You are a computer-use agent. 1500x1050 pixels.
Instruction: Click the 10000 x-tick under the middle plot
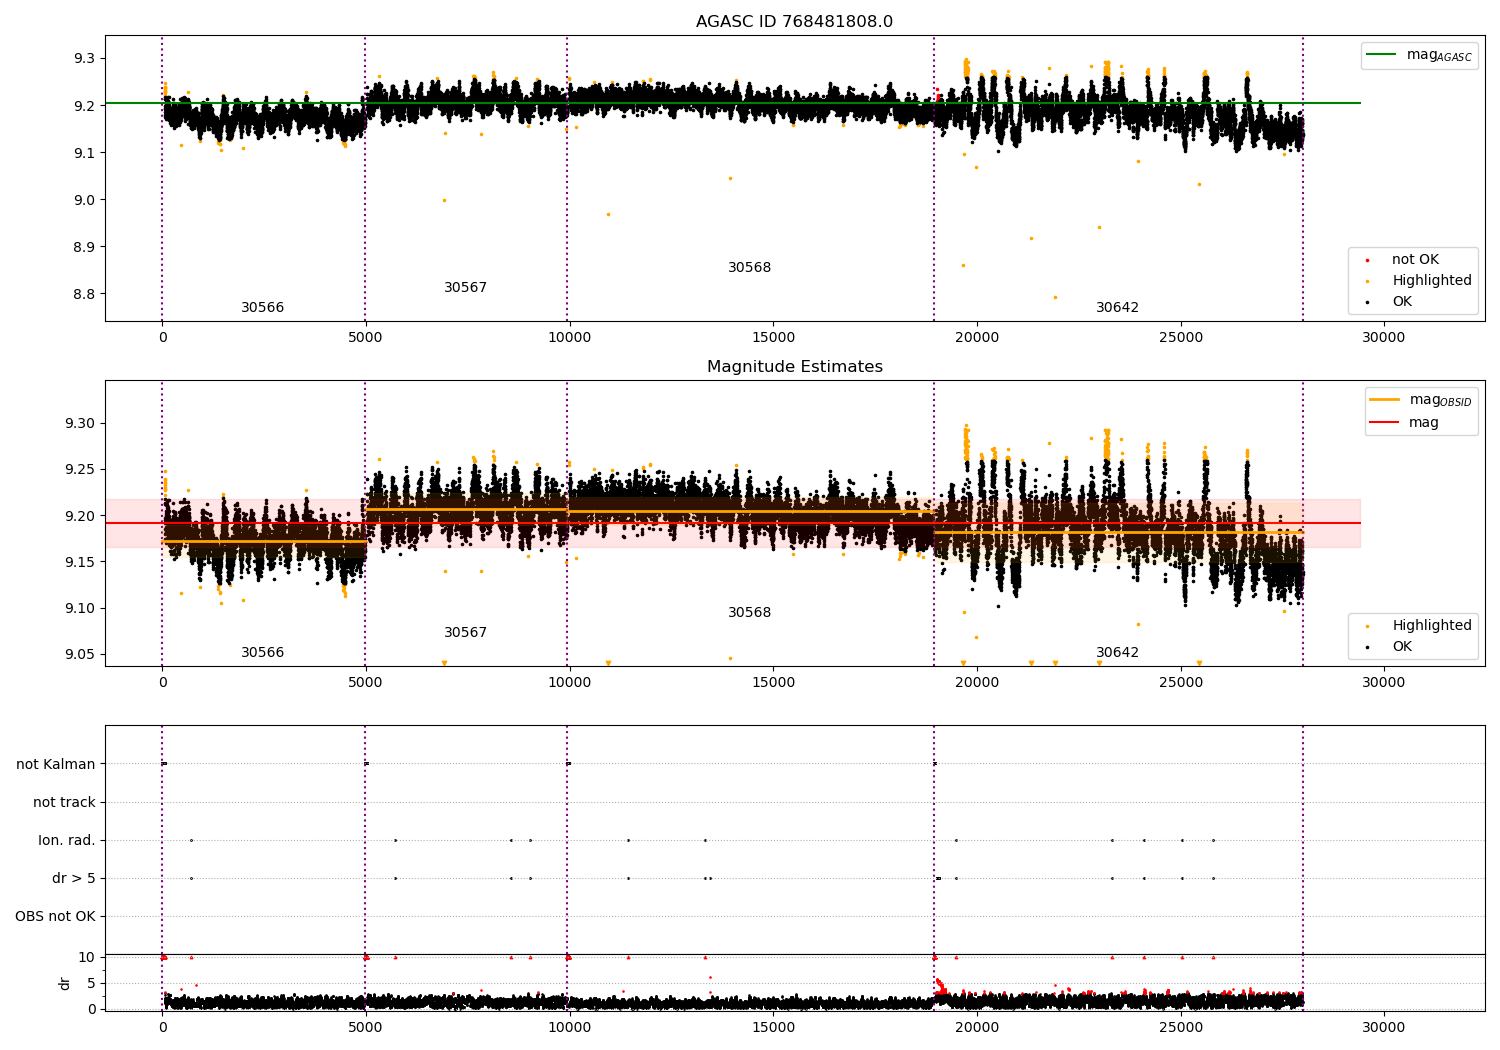pos(569,683)
